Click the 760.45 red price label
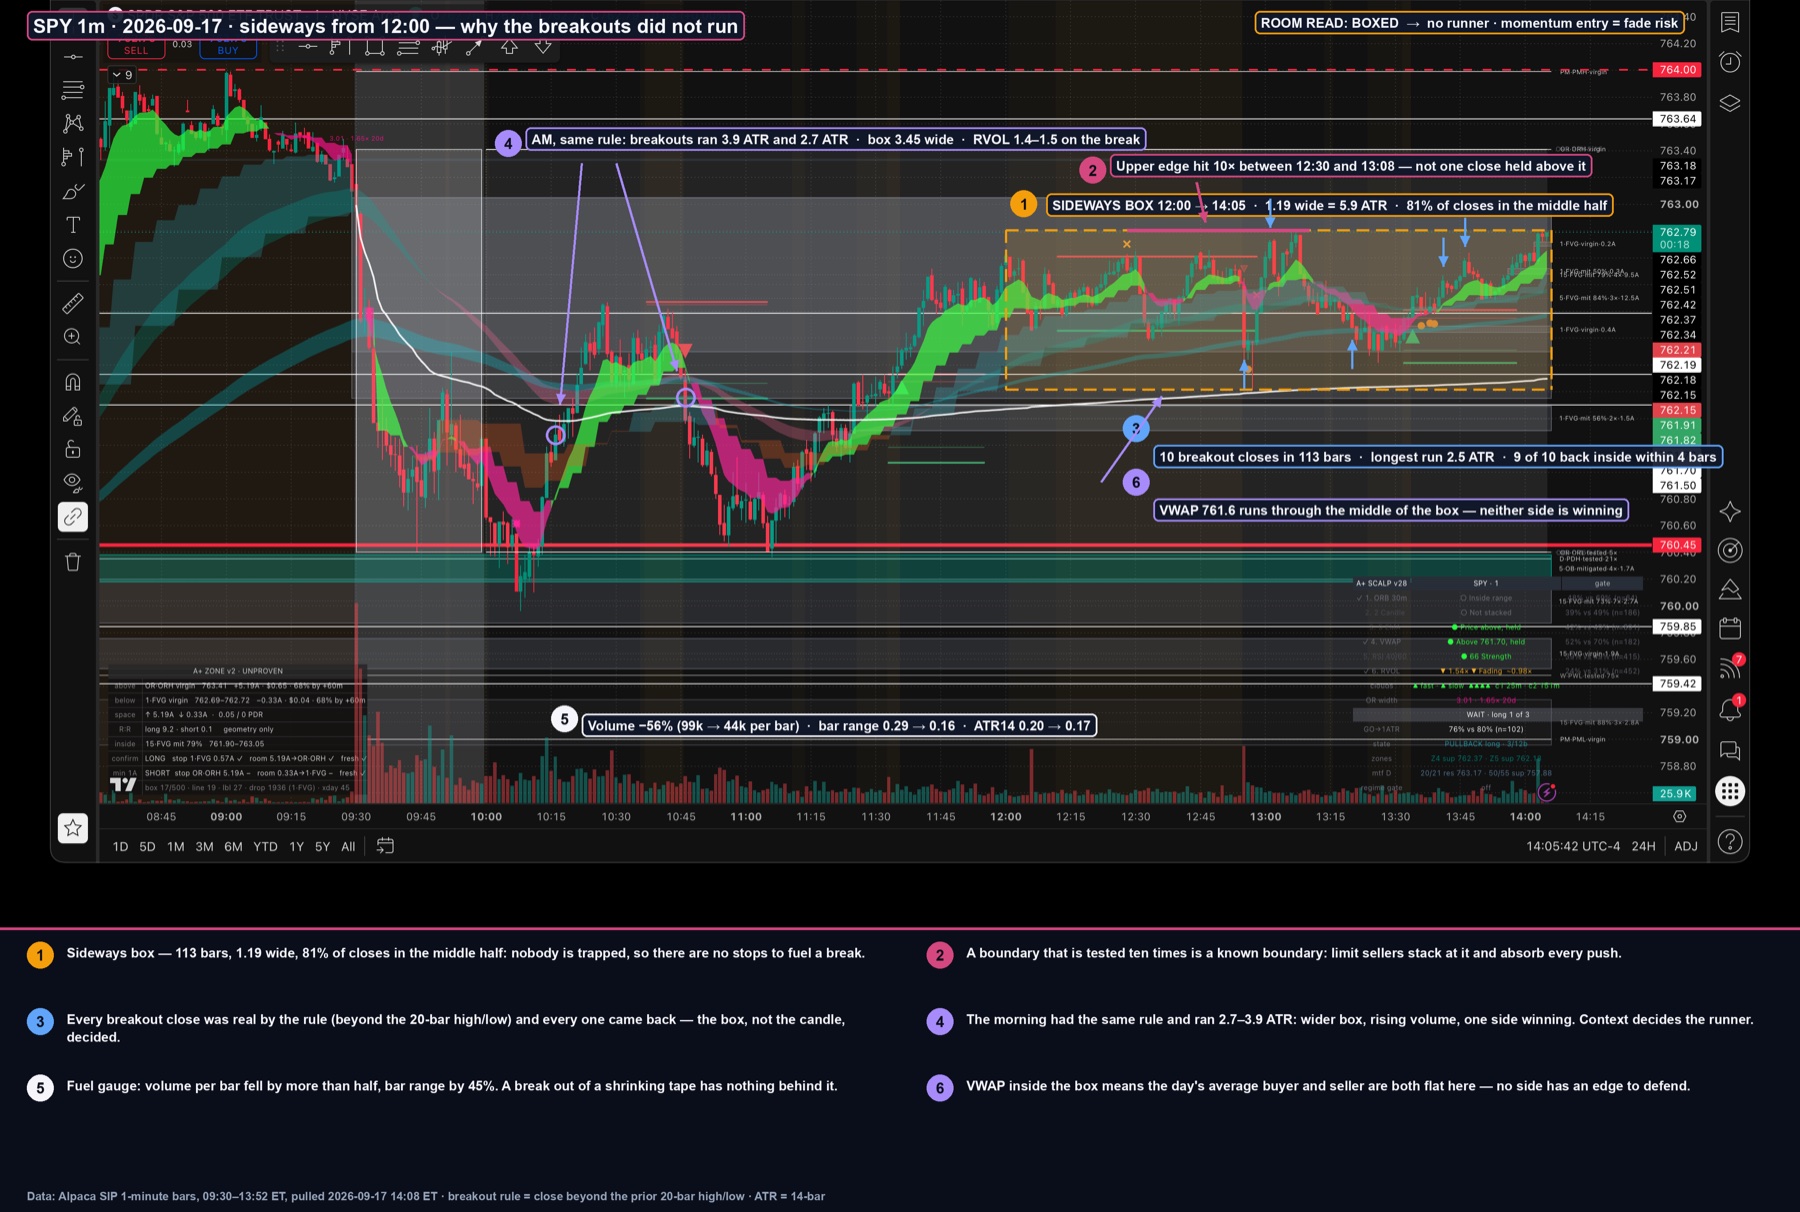The width and height of the screenshot is (1800, 1212). [x=1678, y=545]
